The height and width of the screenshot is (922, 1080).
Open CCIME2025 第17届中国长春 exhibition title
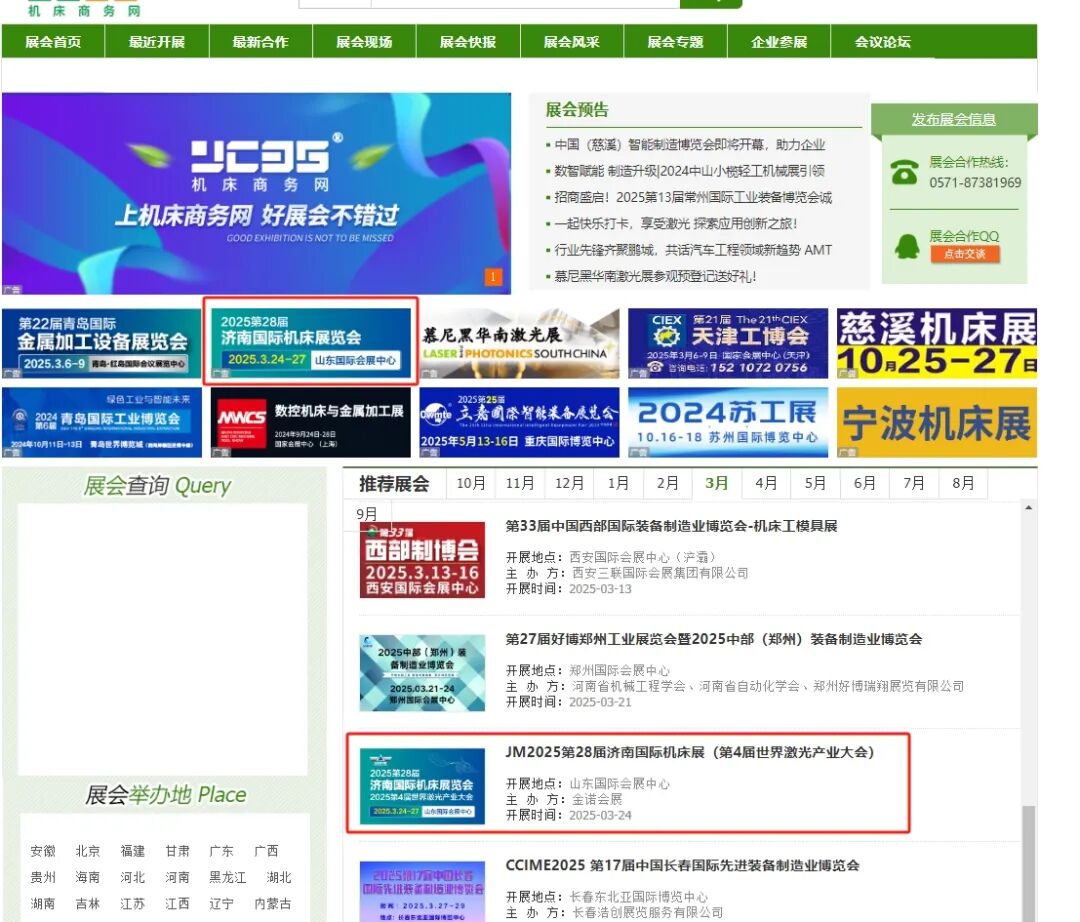683,866
